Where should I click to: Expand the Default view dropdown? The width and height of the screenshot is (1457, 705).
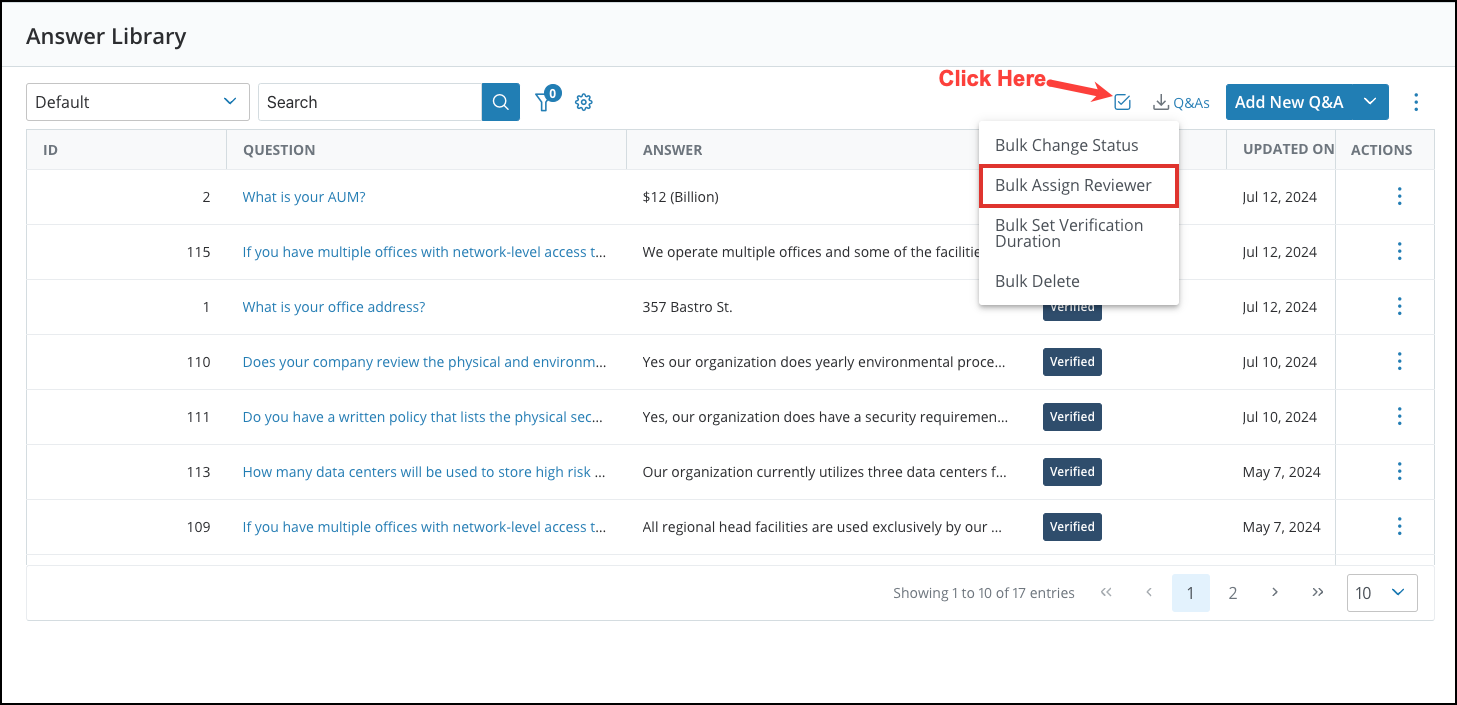coord(137,102)
